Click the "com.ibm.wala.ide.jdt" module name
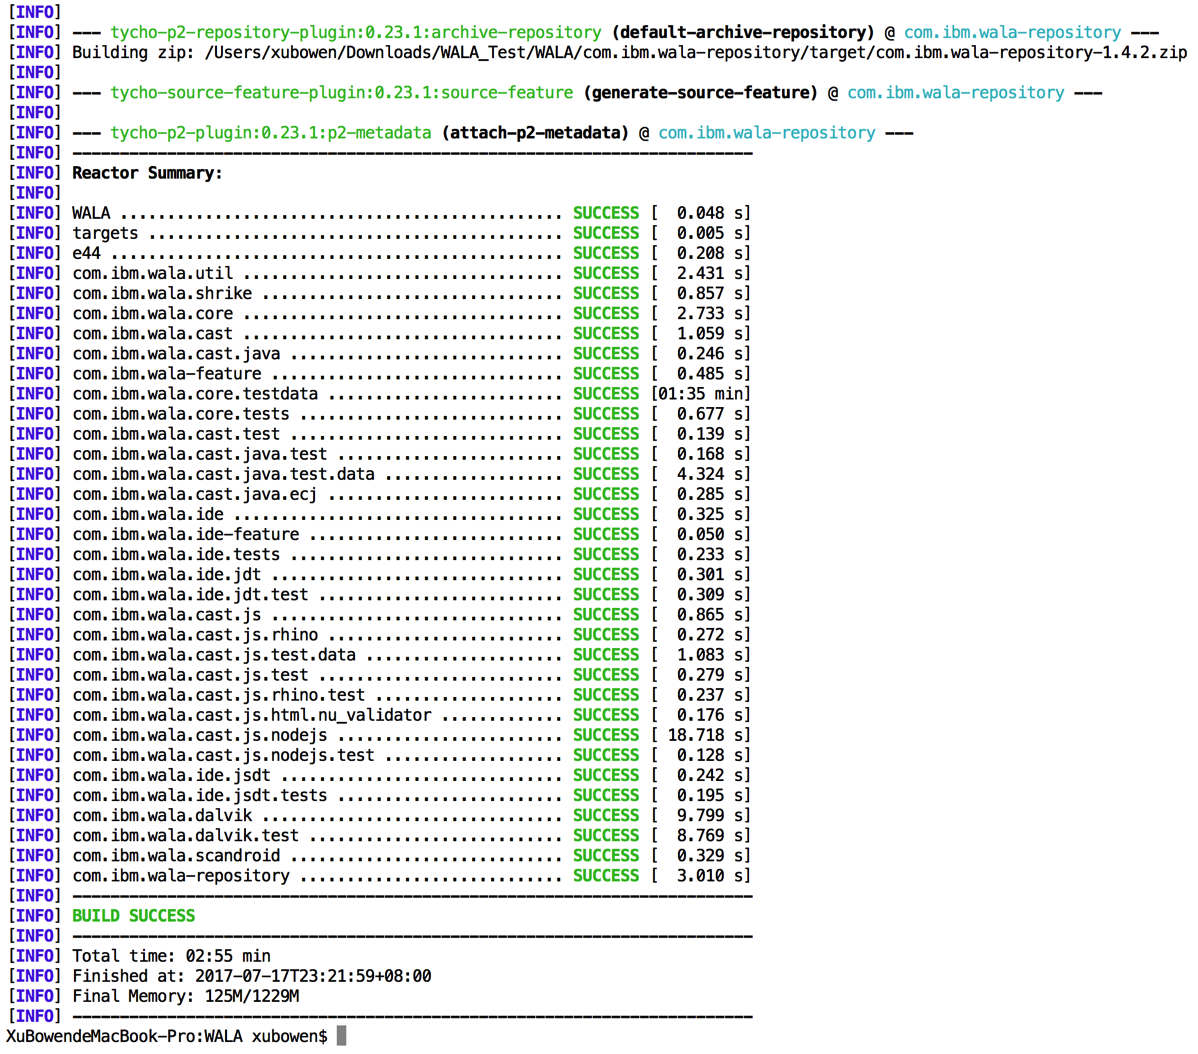 (167, 574)
